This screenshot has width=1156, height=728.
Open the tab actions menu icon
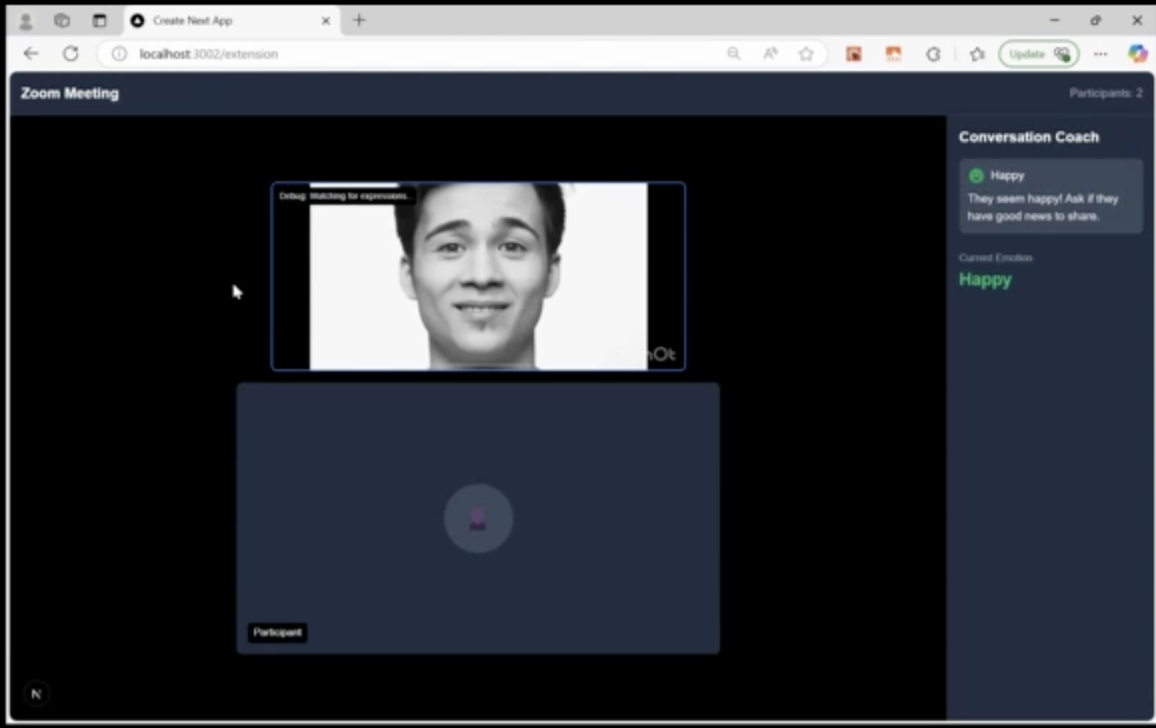point(99,21)
